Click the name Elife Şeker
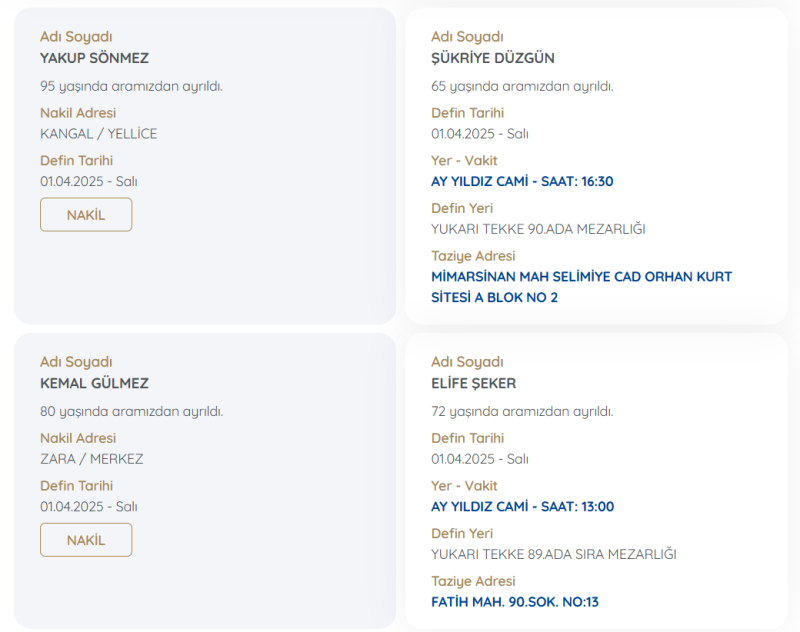800x632 pixels. 474,383
